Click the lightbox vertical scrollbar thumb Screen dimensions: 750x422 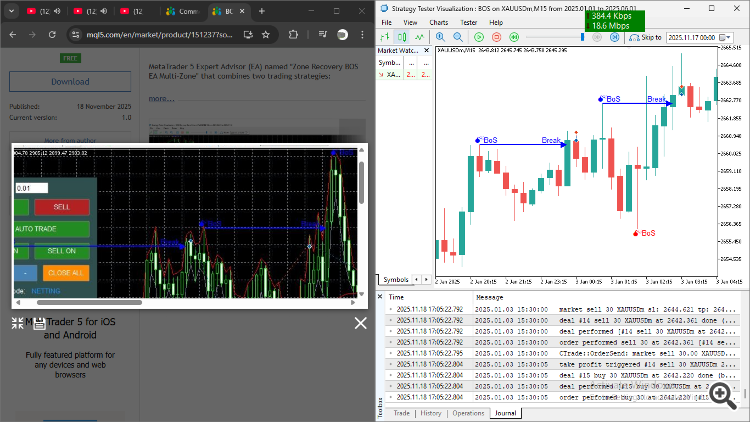[x=362, y=182]
